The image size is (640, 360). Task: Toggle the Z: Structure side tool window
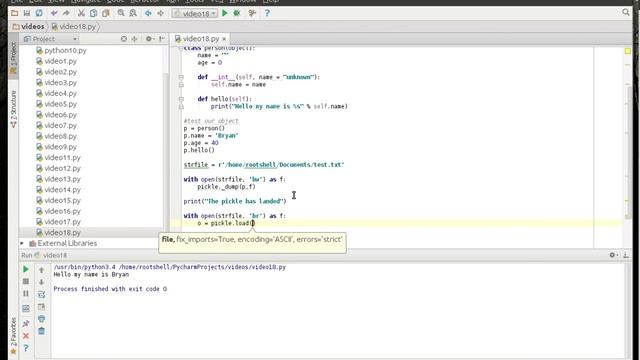(13, 109)
